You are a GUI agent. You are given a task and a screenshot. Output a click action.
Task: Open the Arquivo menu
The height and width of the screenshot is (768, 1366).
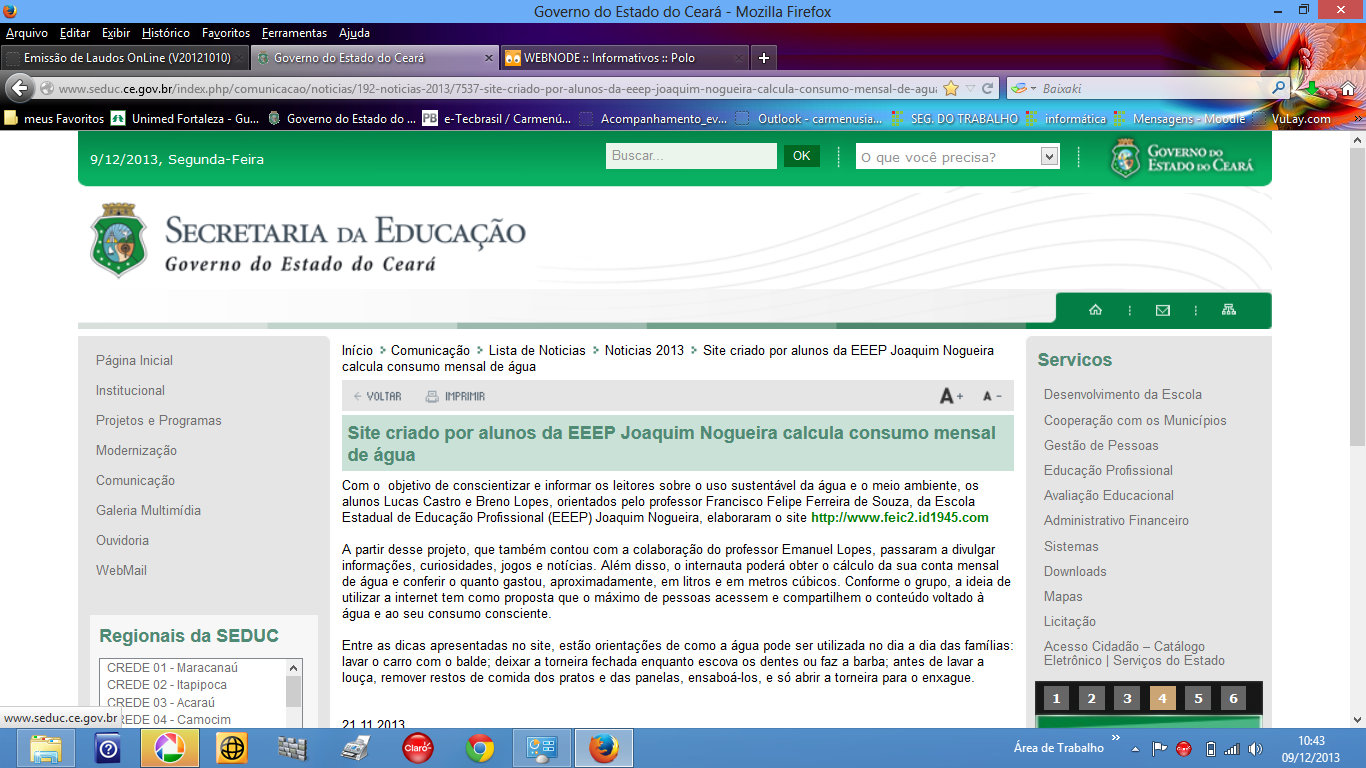click(x=27, y=33)
